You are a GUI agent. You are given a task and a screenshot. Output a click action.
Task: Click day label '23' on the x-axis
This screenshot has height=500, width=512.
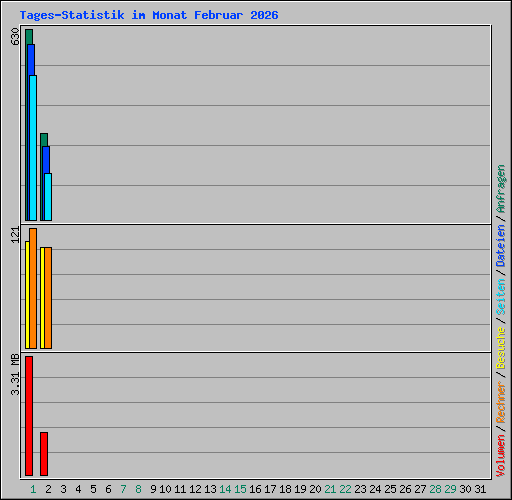tap(360, 489)
